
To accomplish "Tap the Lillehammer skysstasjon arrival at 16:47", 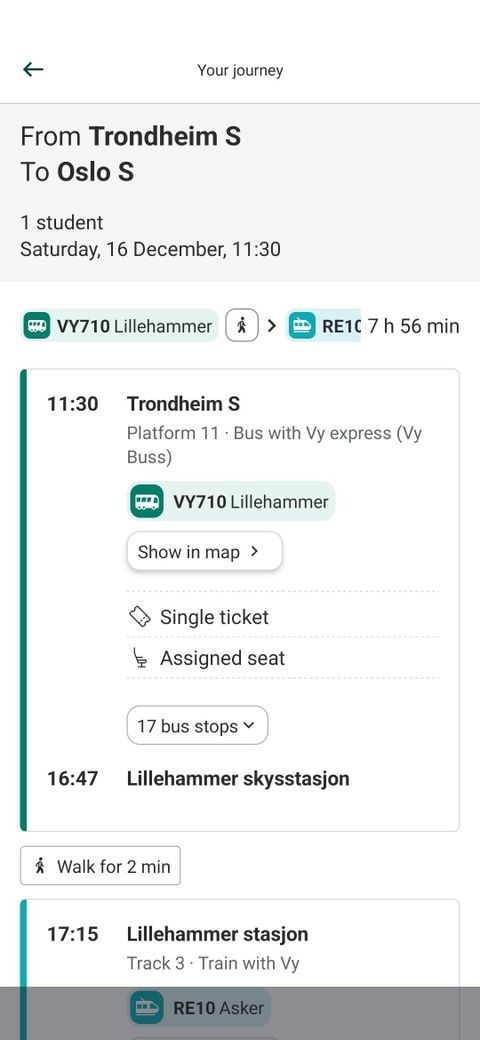I will click(238, 778).
